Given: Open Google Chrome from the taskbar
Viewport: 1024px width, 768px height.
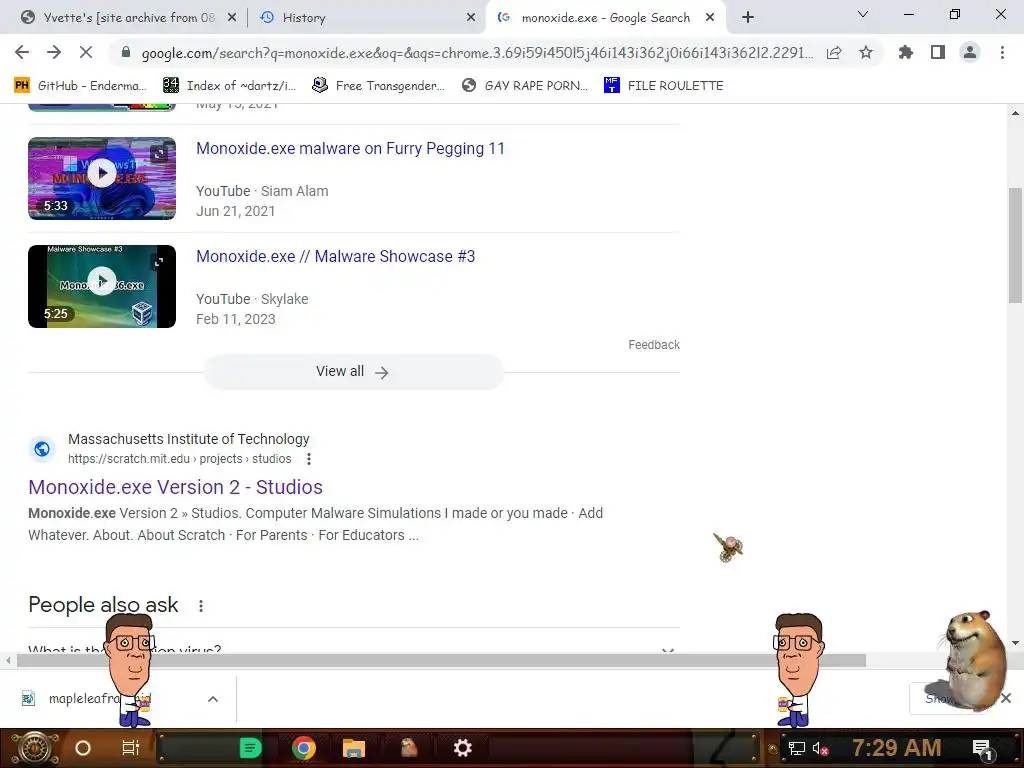Looking at the screenshot, I should [x=304, y=748].
